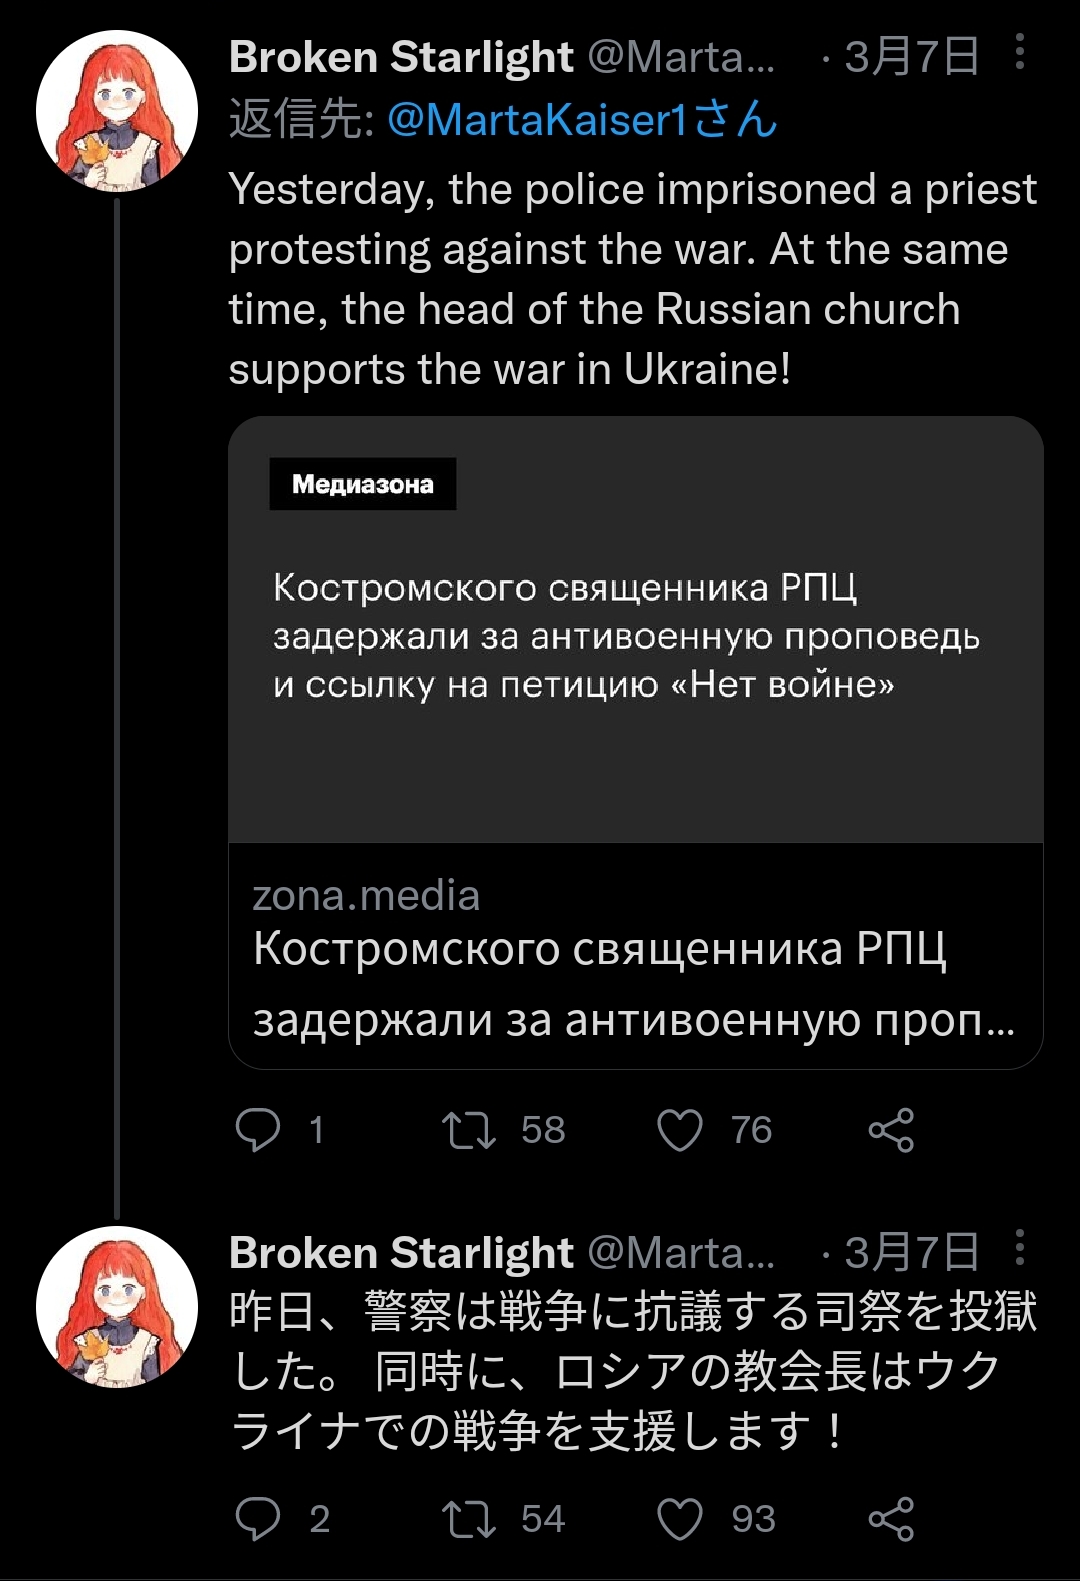Image resolution: width=1080 pixels, height=1581 pixels.
Task: Tap the first tweet's 3月7日 timestamp
Action: pyautogui.click(x=911, y=57)
